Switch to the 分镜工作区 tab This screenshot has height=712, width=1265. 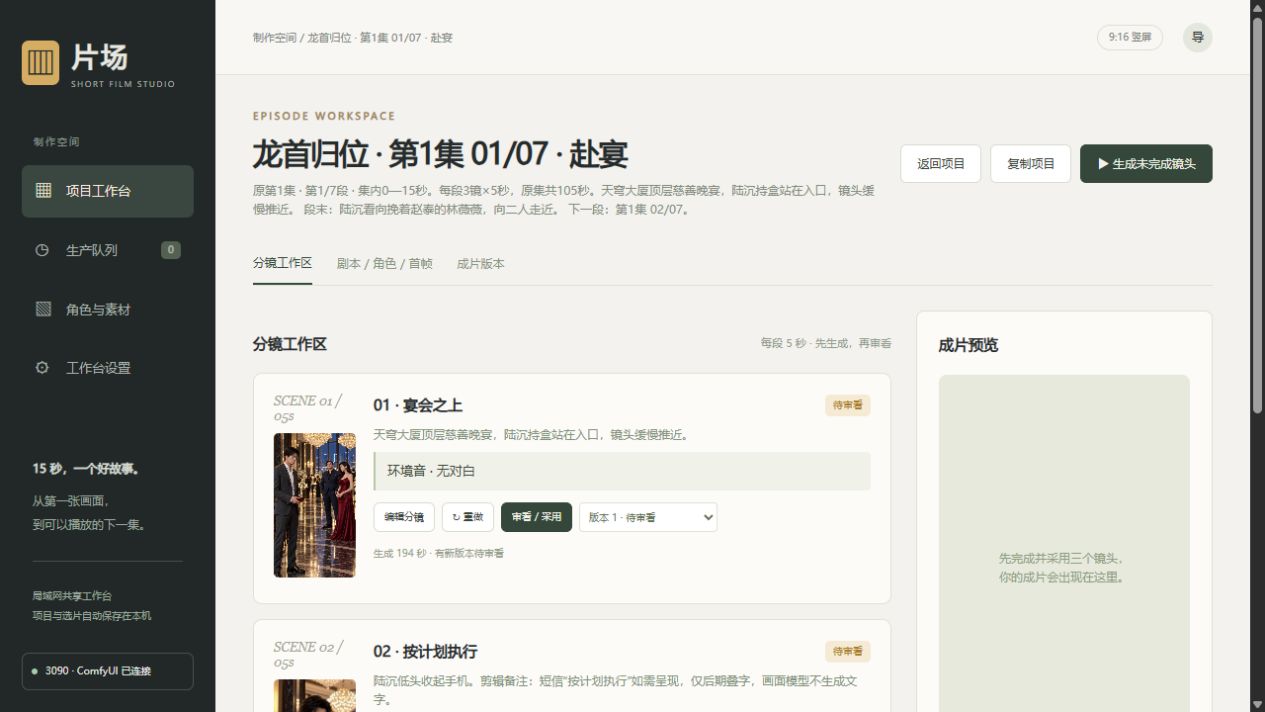click(x=282, y=264)
